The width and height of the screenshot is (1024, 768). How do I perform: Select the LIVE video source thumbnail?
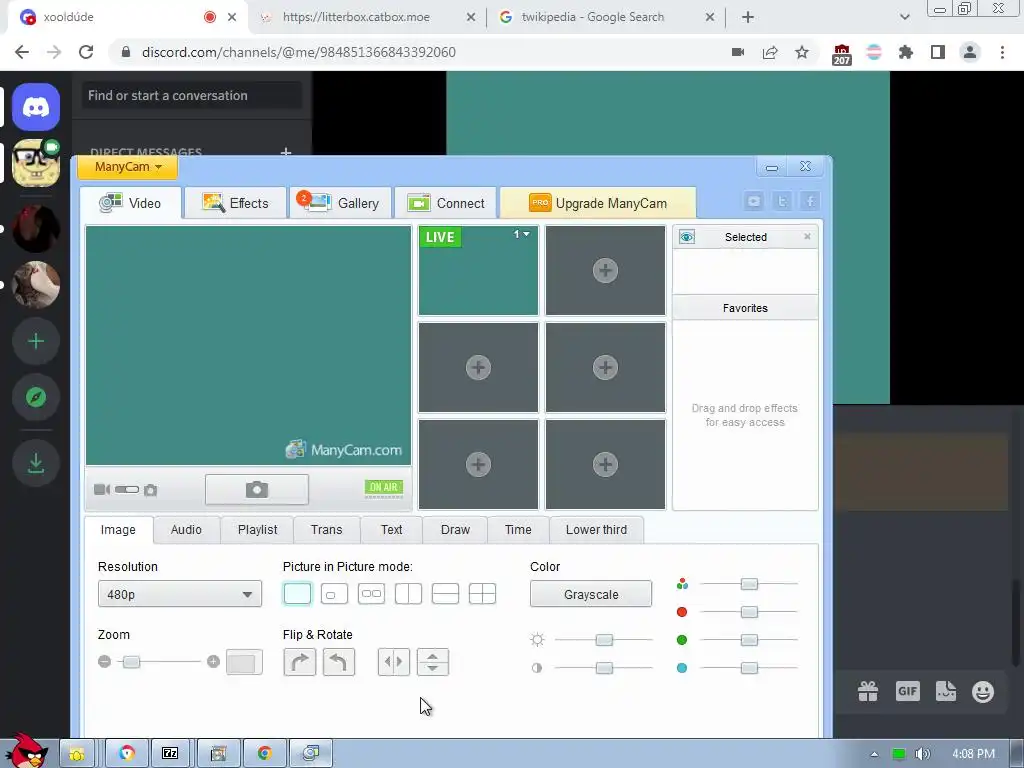pos(478,270)
